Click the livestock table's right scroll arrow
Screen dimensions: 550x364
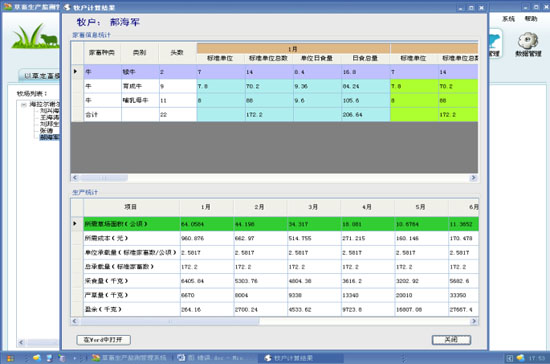pos(474,178)
